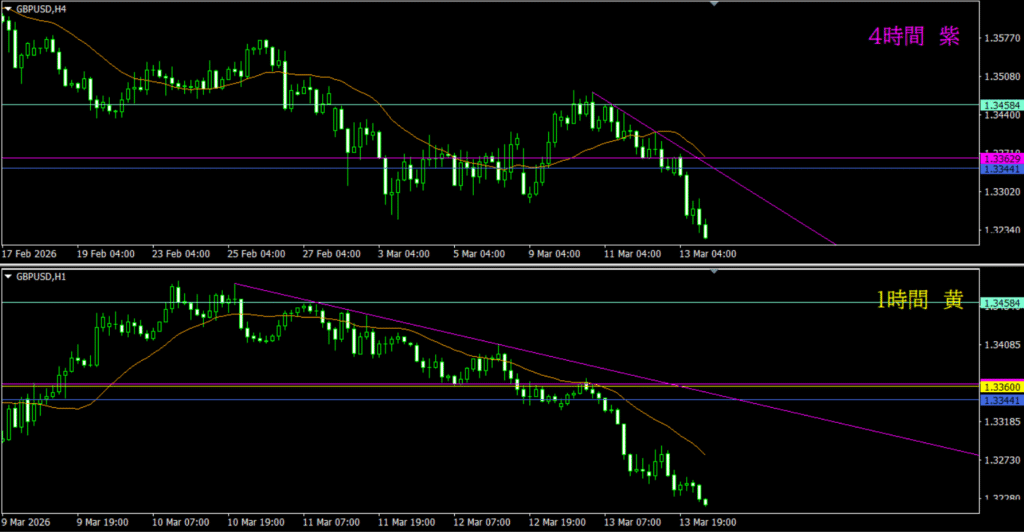The height and width of the screenshot is (532, 1024).
Task: Click the GBPUSD,H1 chart title arrow
Action: (8, 276)
